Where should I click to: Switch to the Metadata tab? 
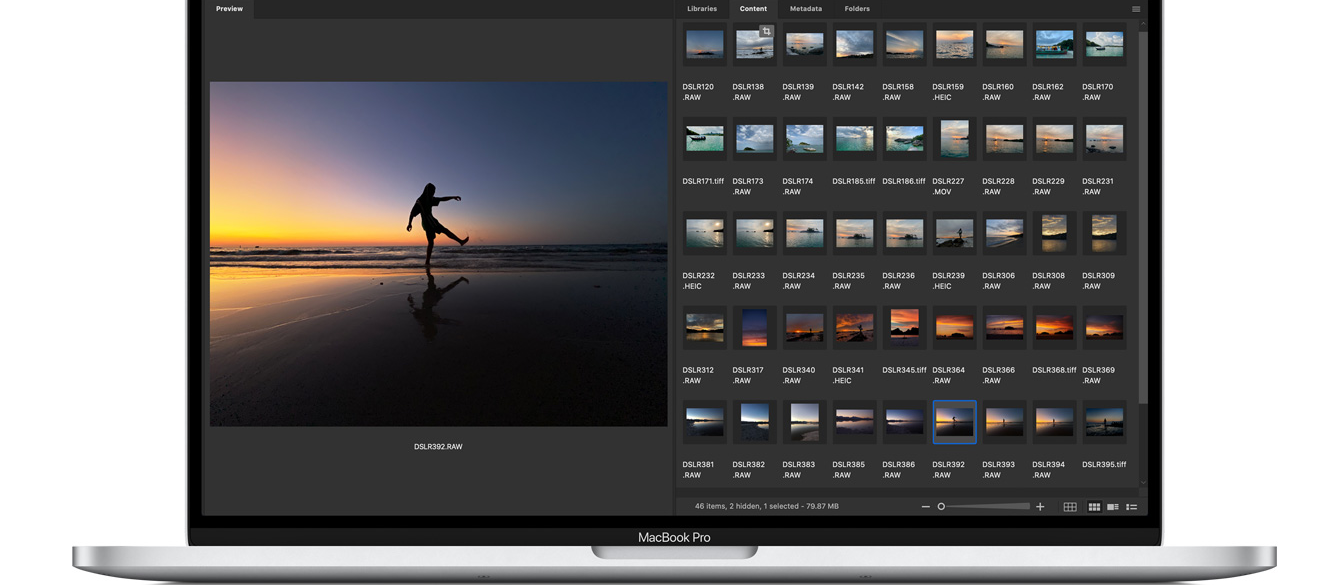tap(805, 9)
